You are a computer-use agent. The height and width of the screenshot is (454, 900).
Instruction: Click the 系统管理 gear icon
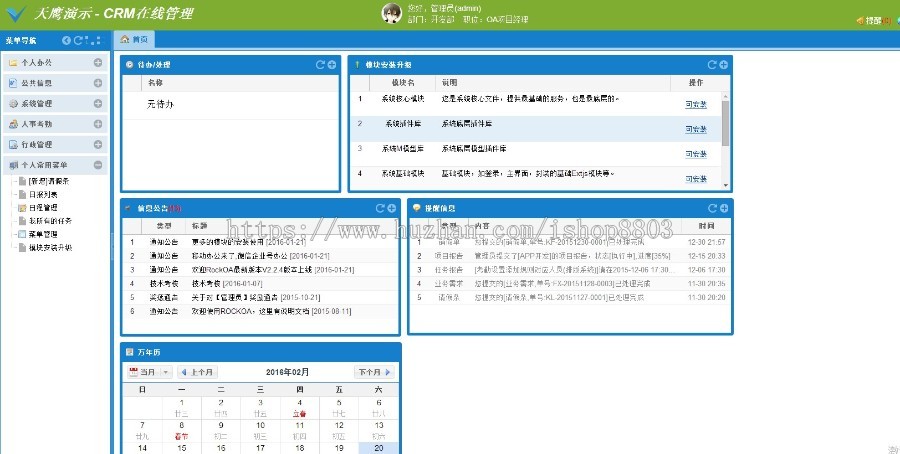coord(13,104)
